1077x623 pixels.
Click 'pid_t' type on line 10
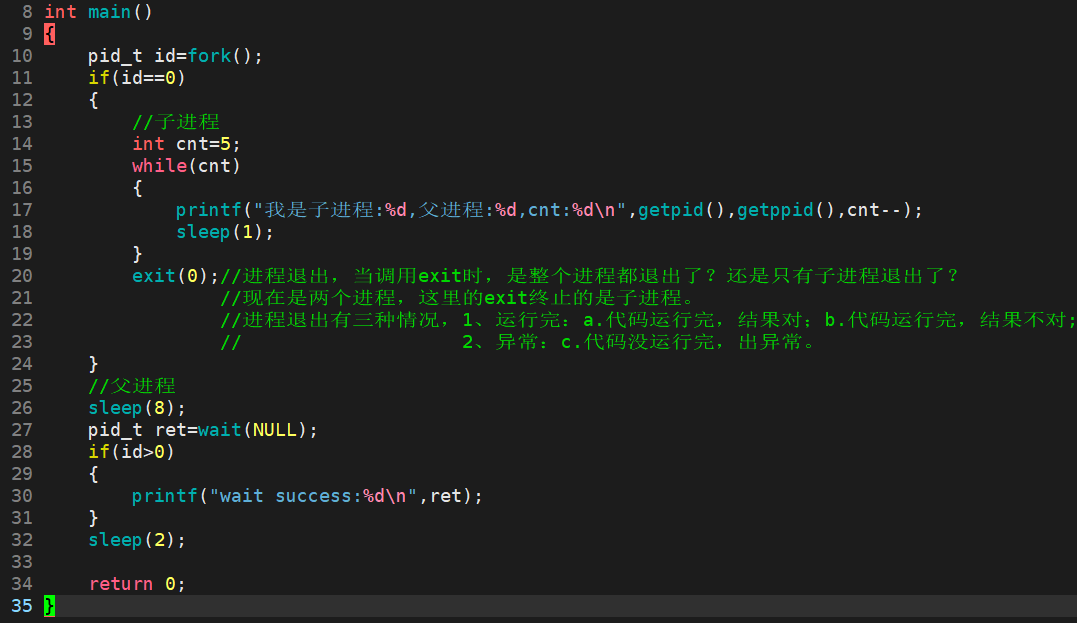click(115, 56)
